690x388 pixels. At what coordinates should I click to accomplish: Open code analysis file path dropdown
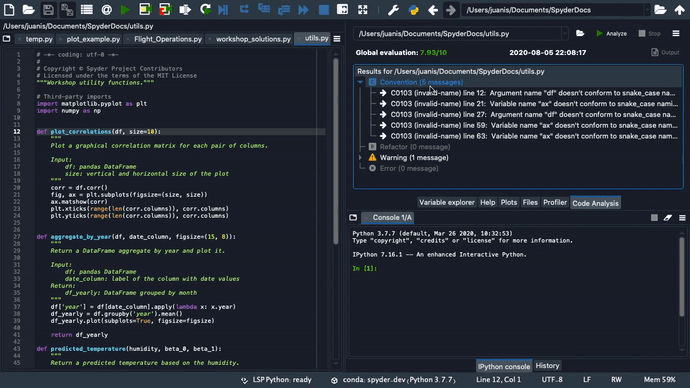[x=564, y=33]
